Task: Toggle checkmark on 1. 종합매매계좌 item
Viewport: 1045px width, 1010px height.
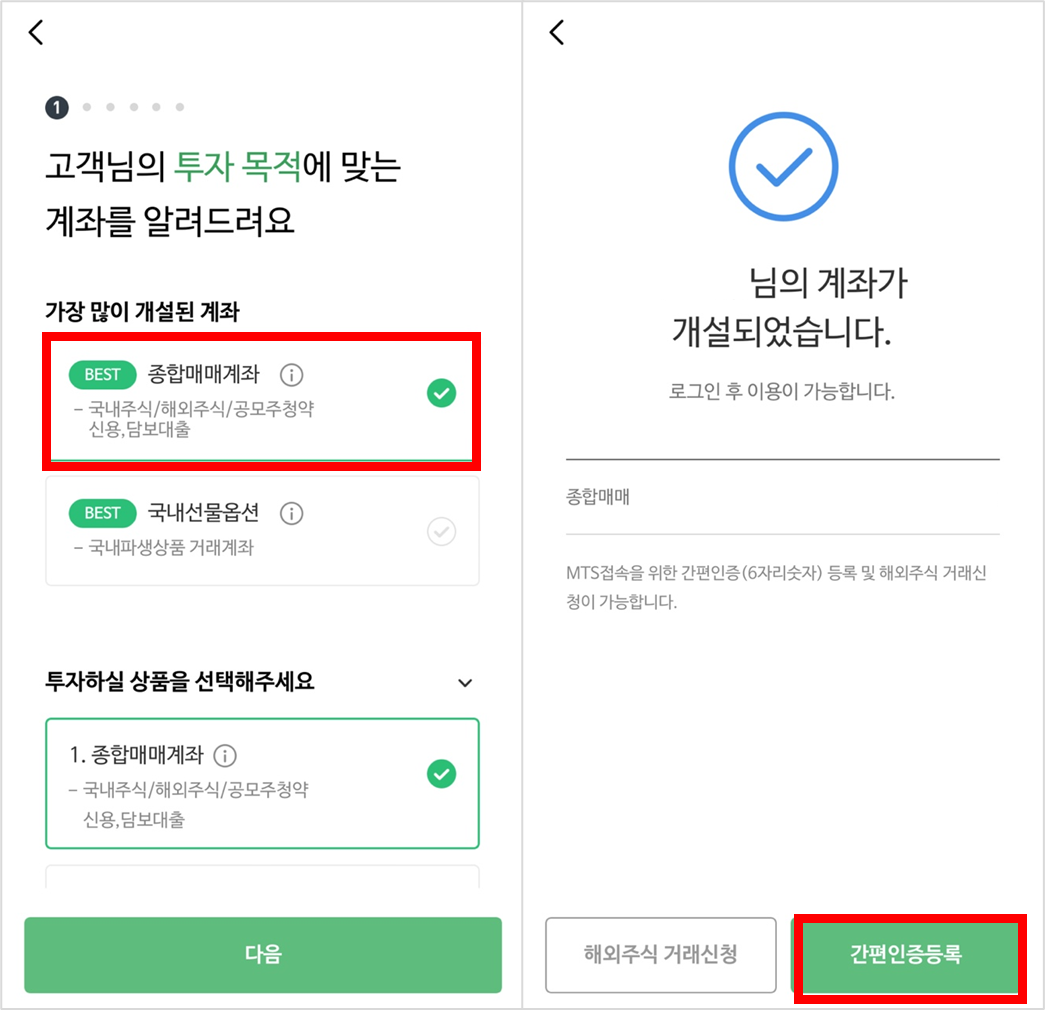Action: pyautogui.click(x=441, y=774)
